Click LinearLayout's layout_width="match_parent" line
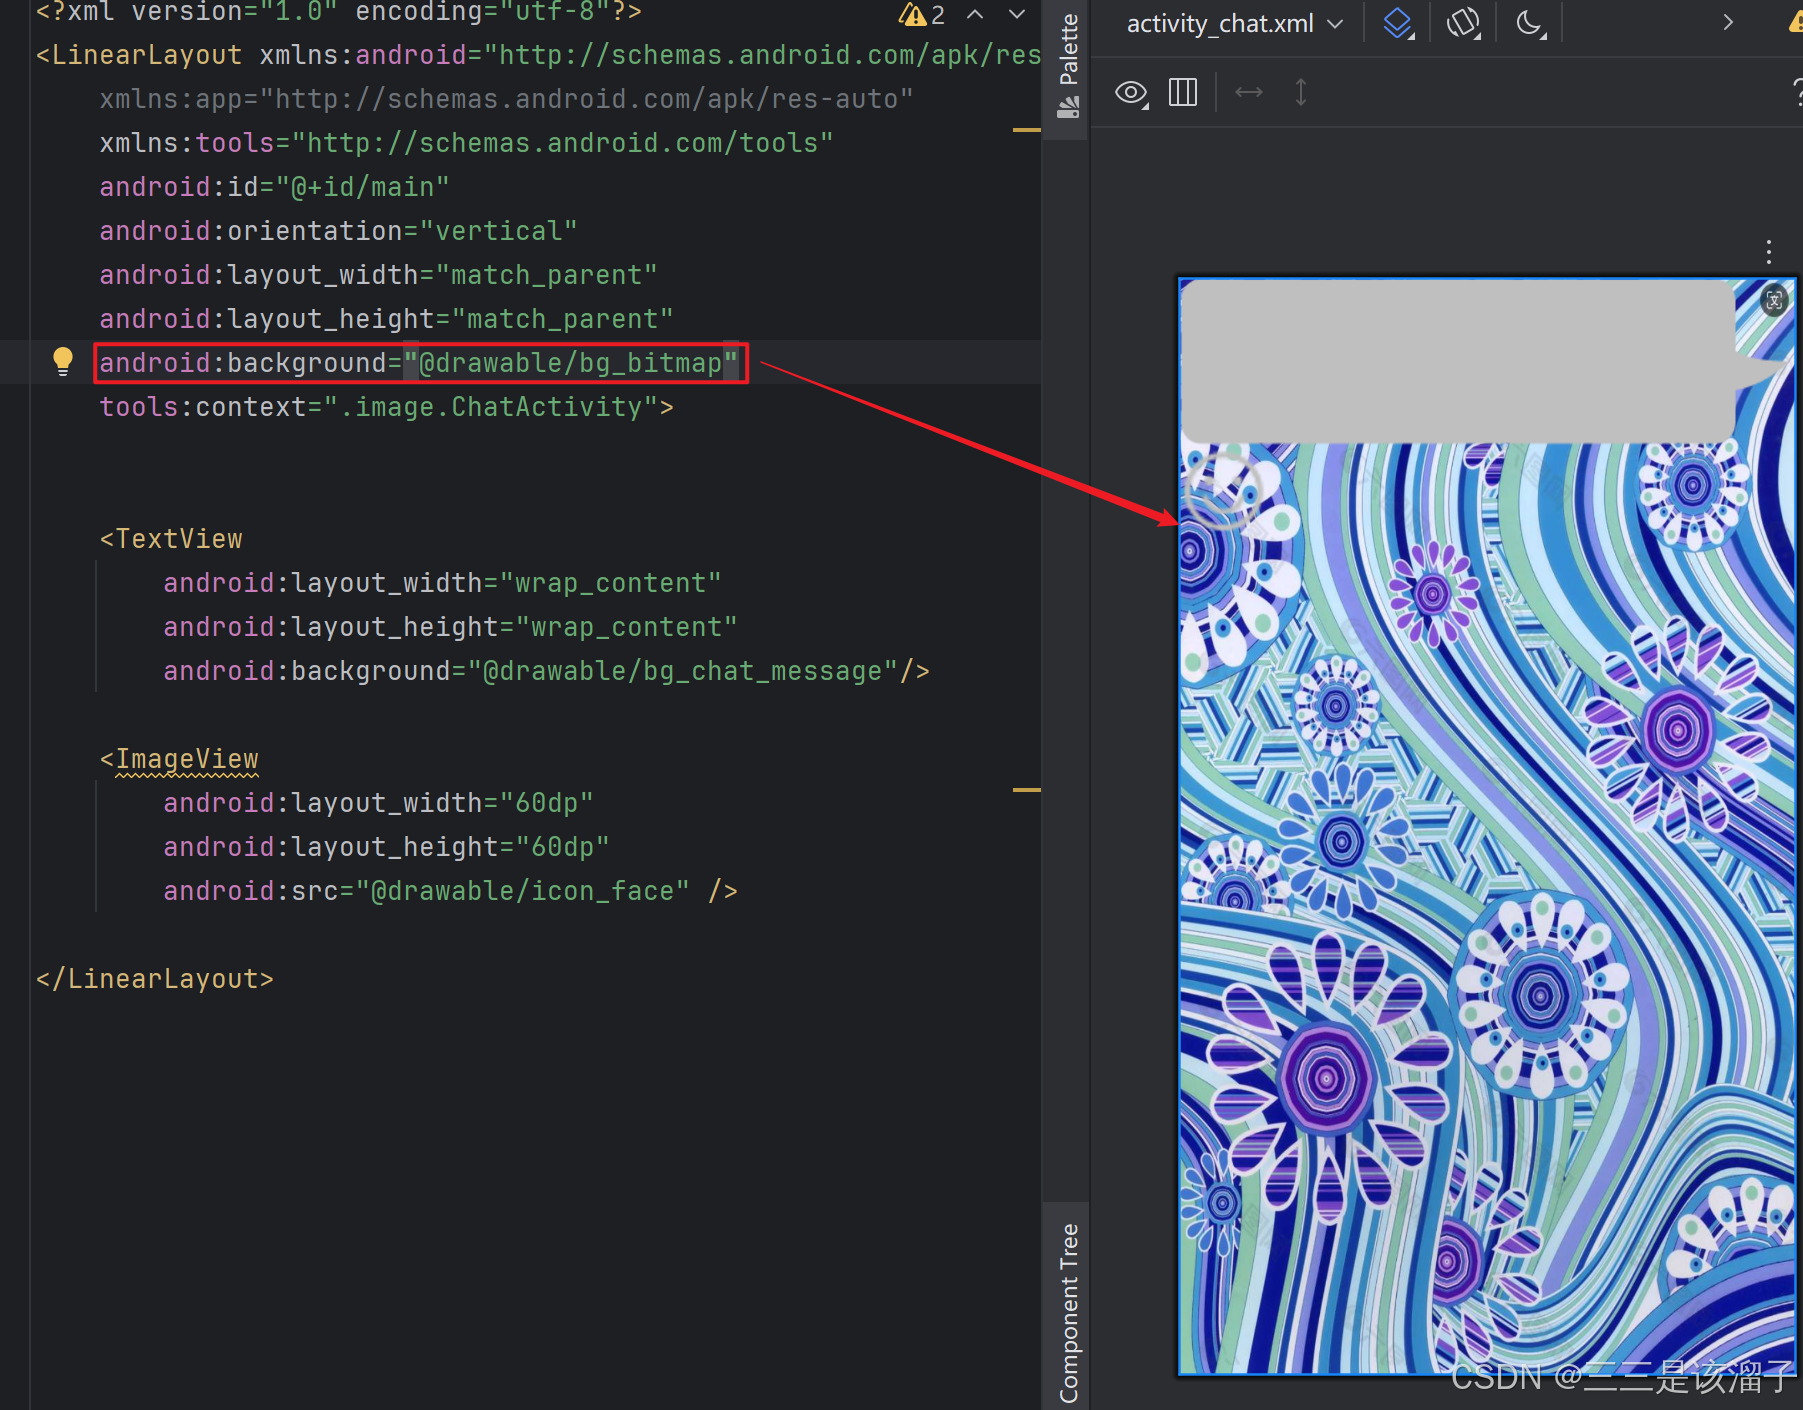Screen dimensions: 1803x1410 coord(378,275)
